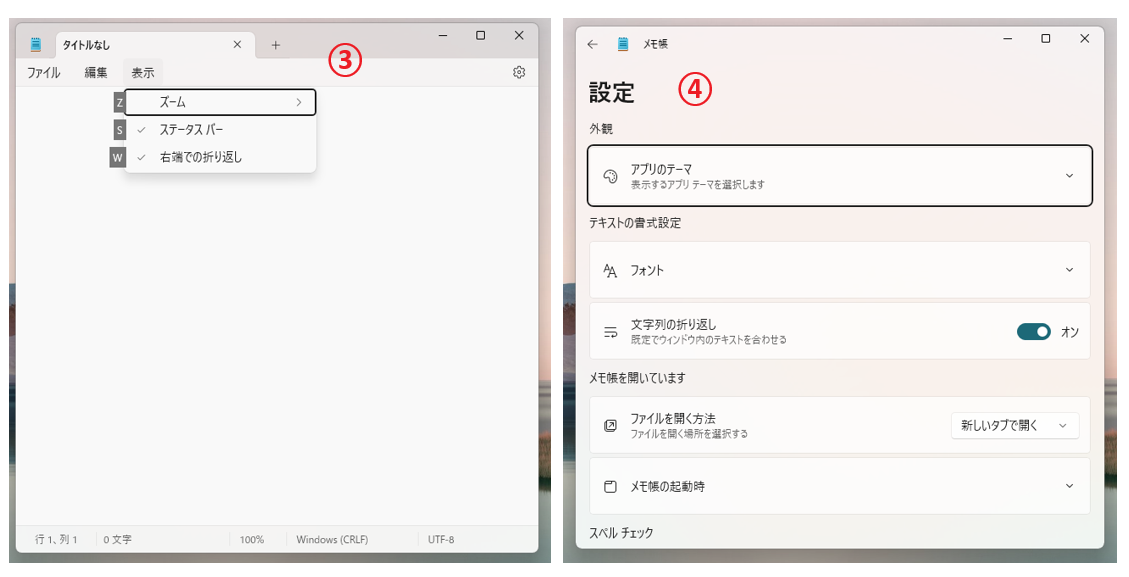The width and height of the screenshot is (1129, 577).
Task: Click the palette icon for アプリのテーマ
Action: 611,176
